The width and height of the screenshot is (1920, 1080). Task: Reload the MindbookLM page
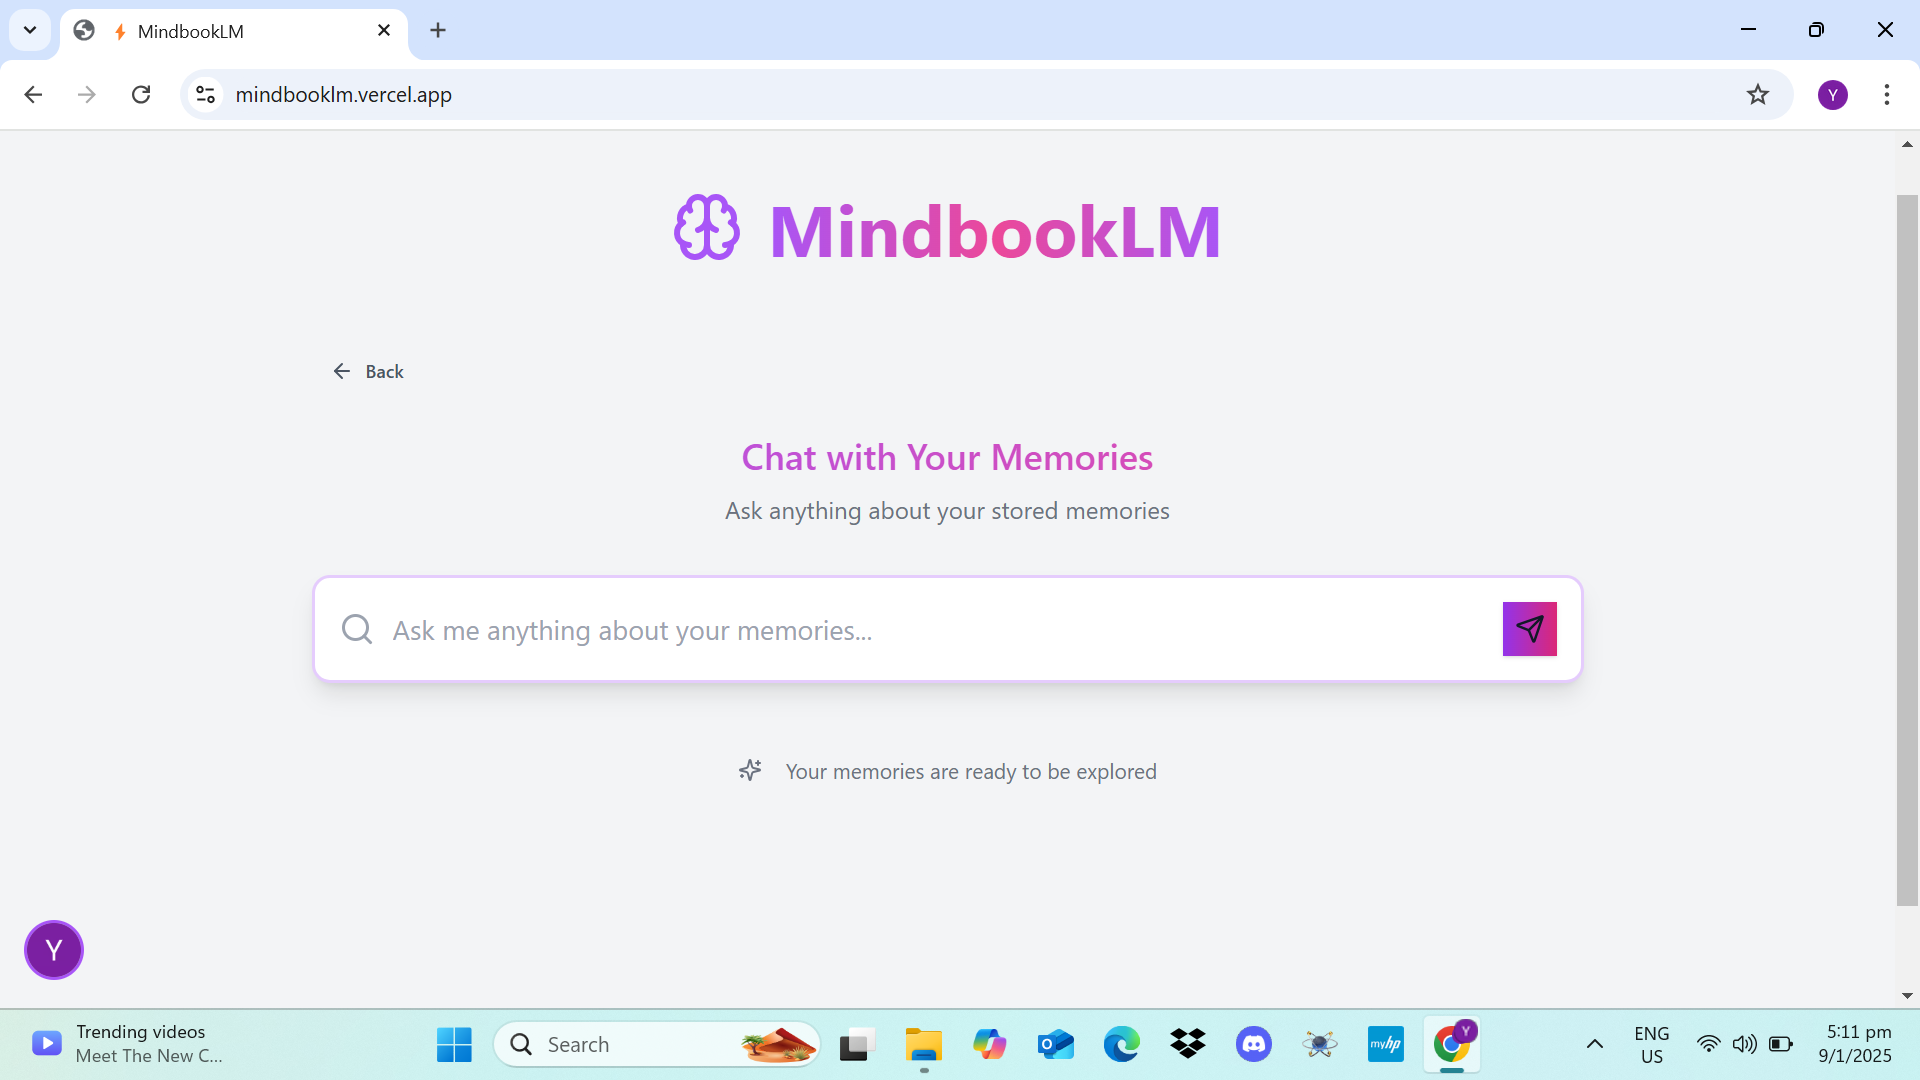141,94
